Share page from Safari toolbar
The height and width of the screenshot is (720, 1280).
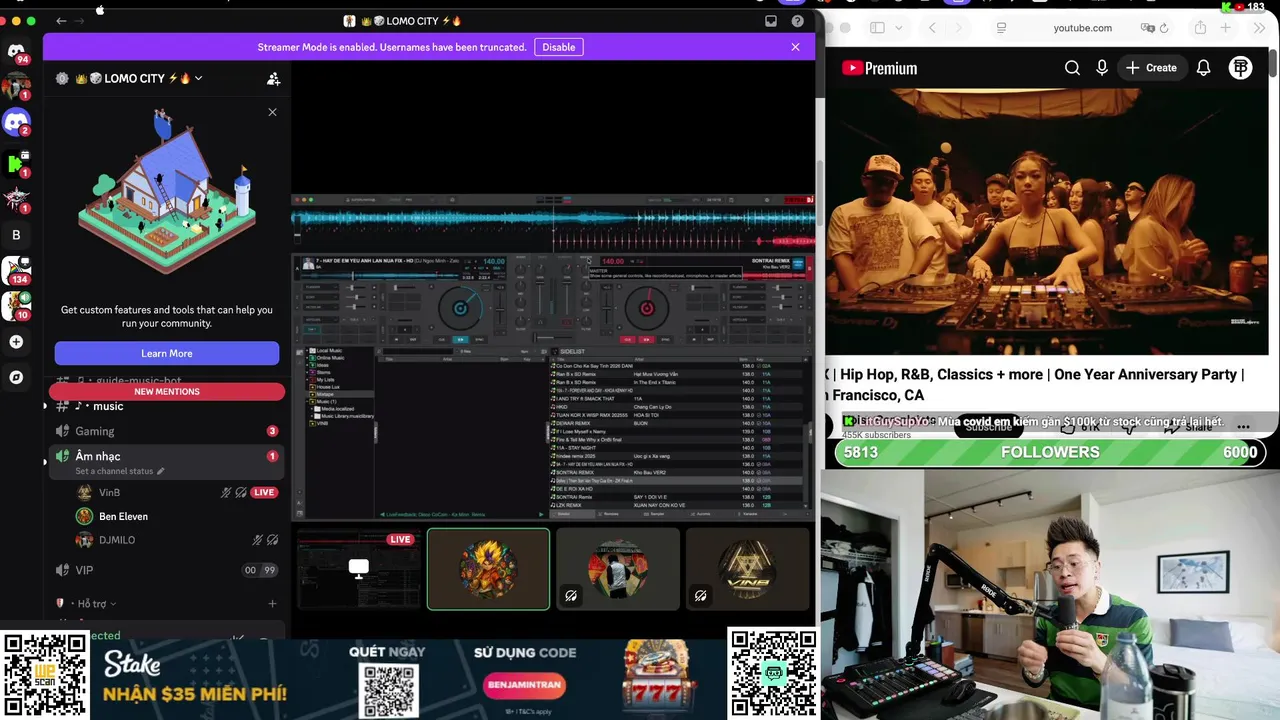point(1200,28)
